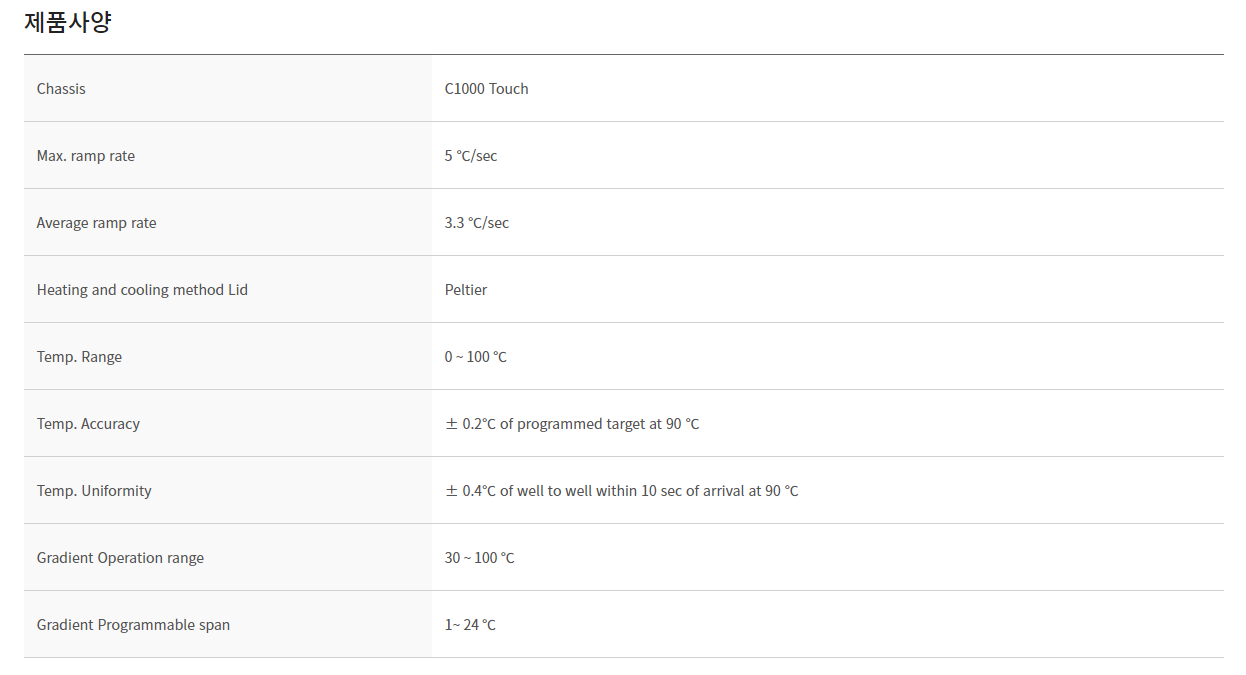Click the 0 ~ 100 °C value
The height and width of the screenshot is (675, 1246).
(x=476, y=357)
